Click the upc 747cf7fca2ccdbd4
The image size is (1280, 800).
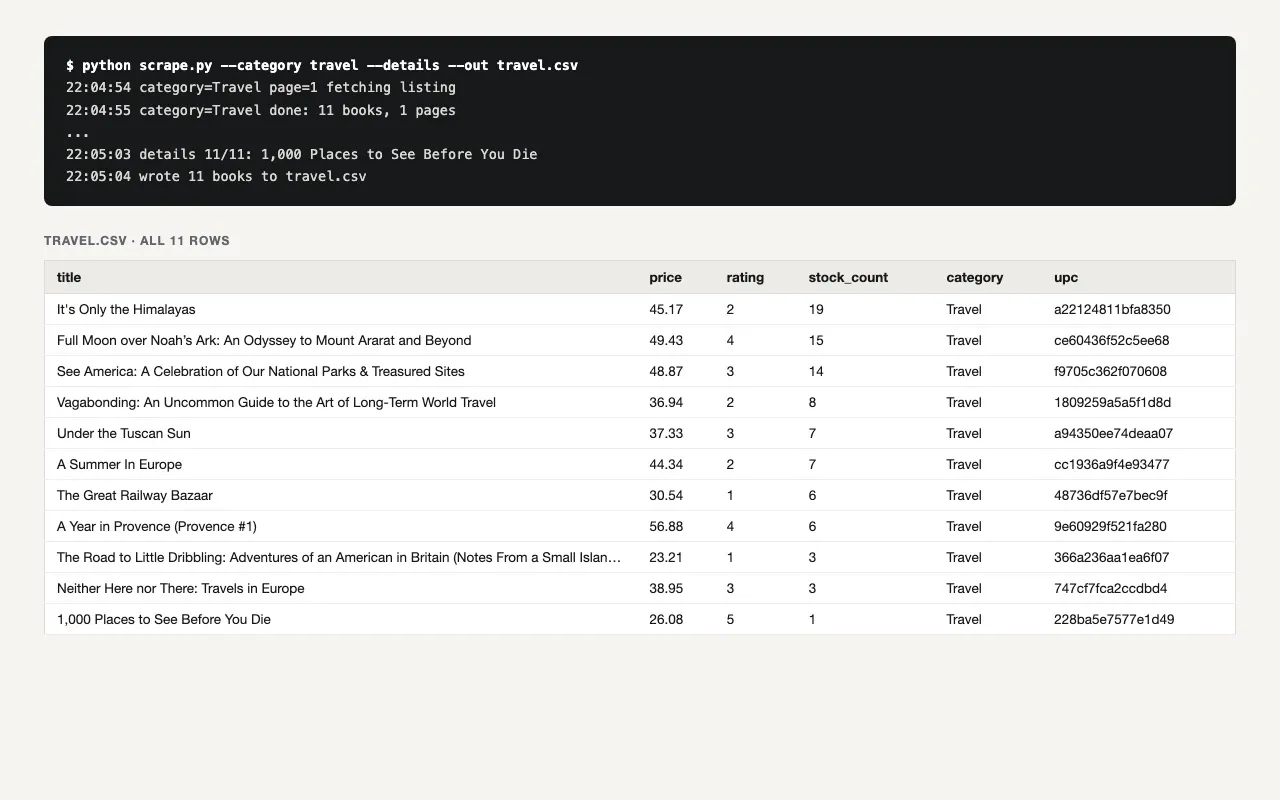(1111, 588)
